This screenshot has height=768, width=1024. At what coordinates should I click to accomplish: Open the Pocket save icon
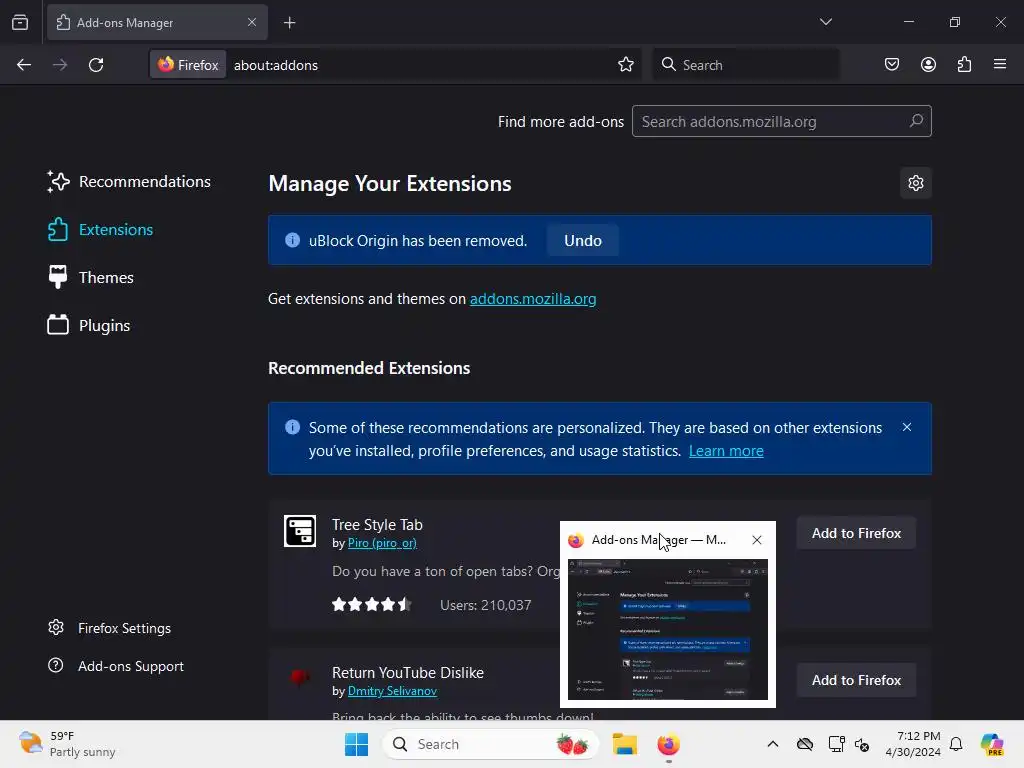891,65
